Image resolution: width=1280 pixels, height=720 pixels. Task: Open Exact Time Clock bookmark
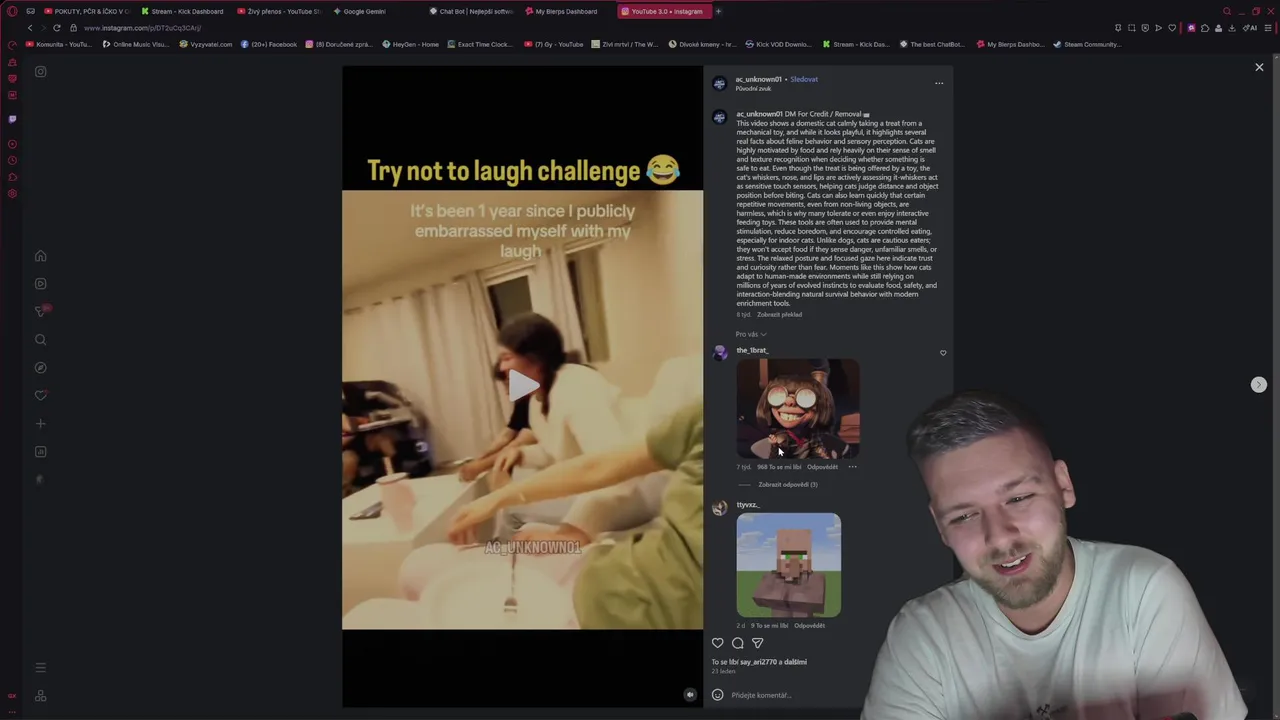coord(479,44)
